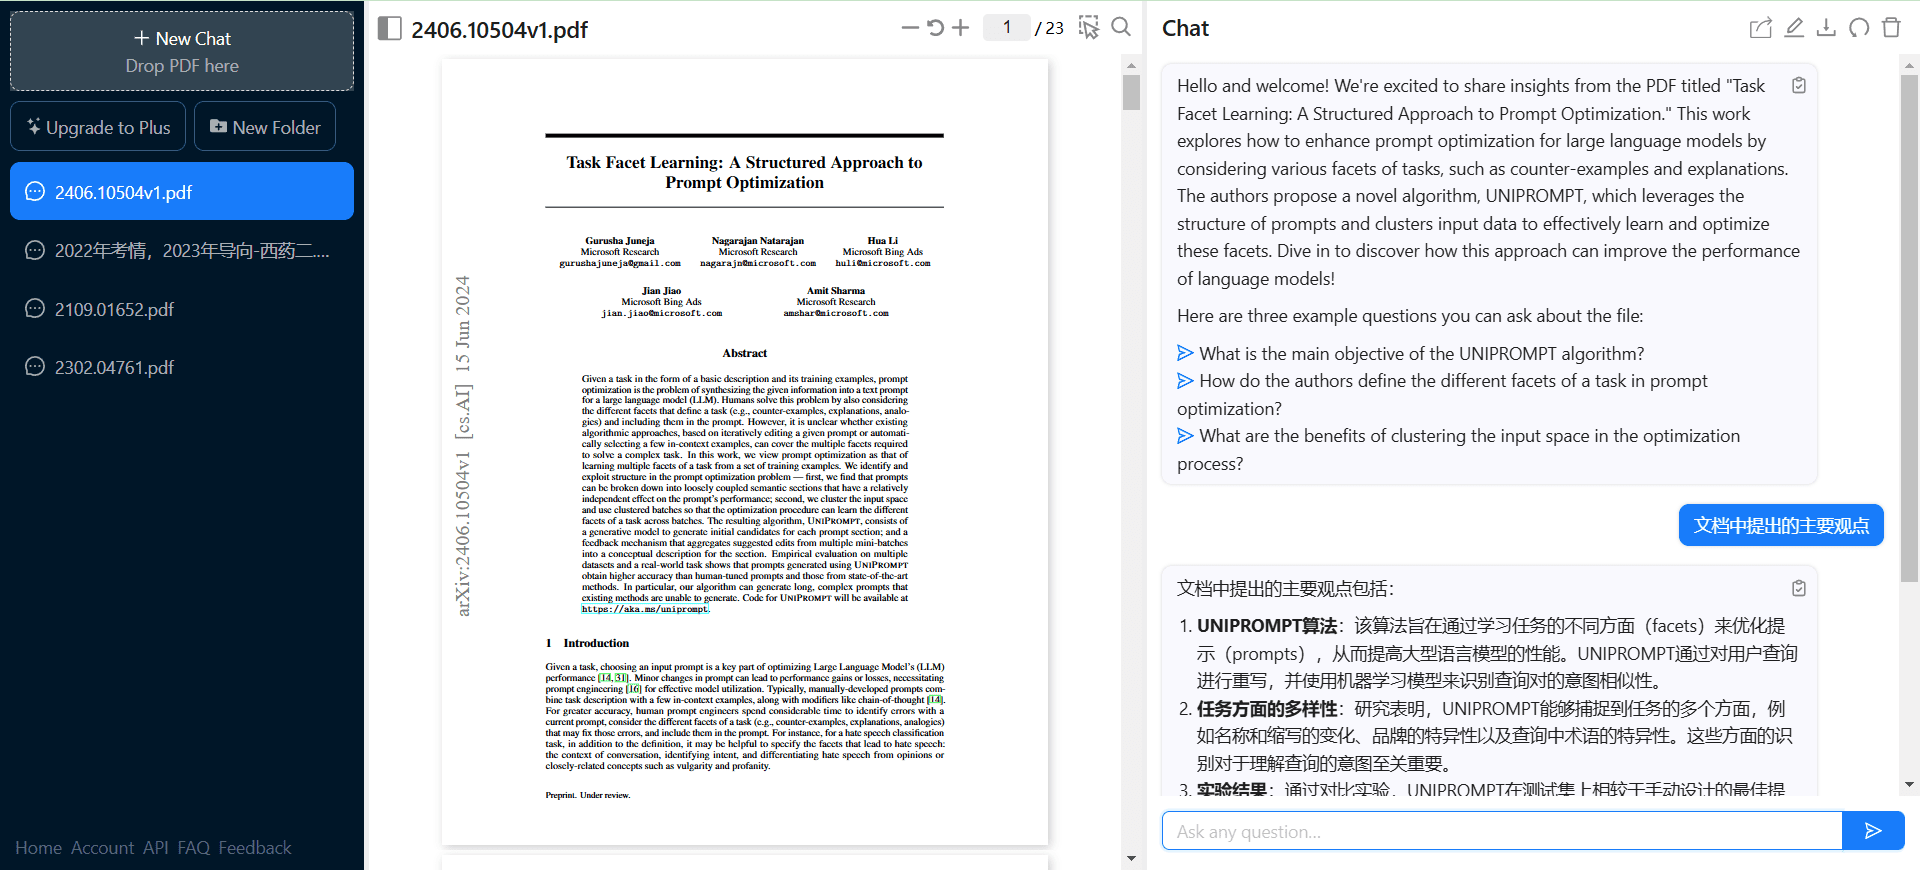Download the chat with export icon
This screenshot has width=1920, height=870.
1826,28
